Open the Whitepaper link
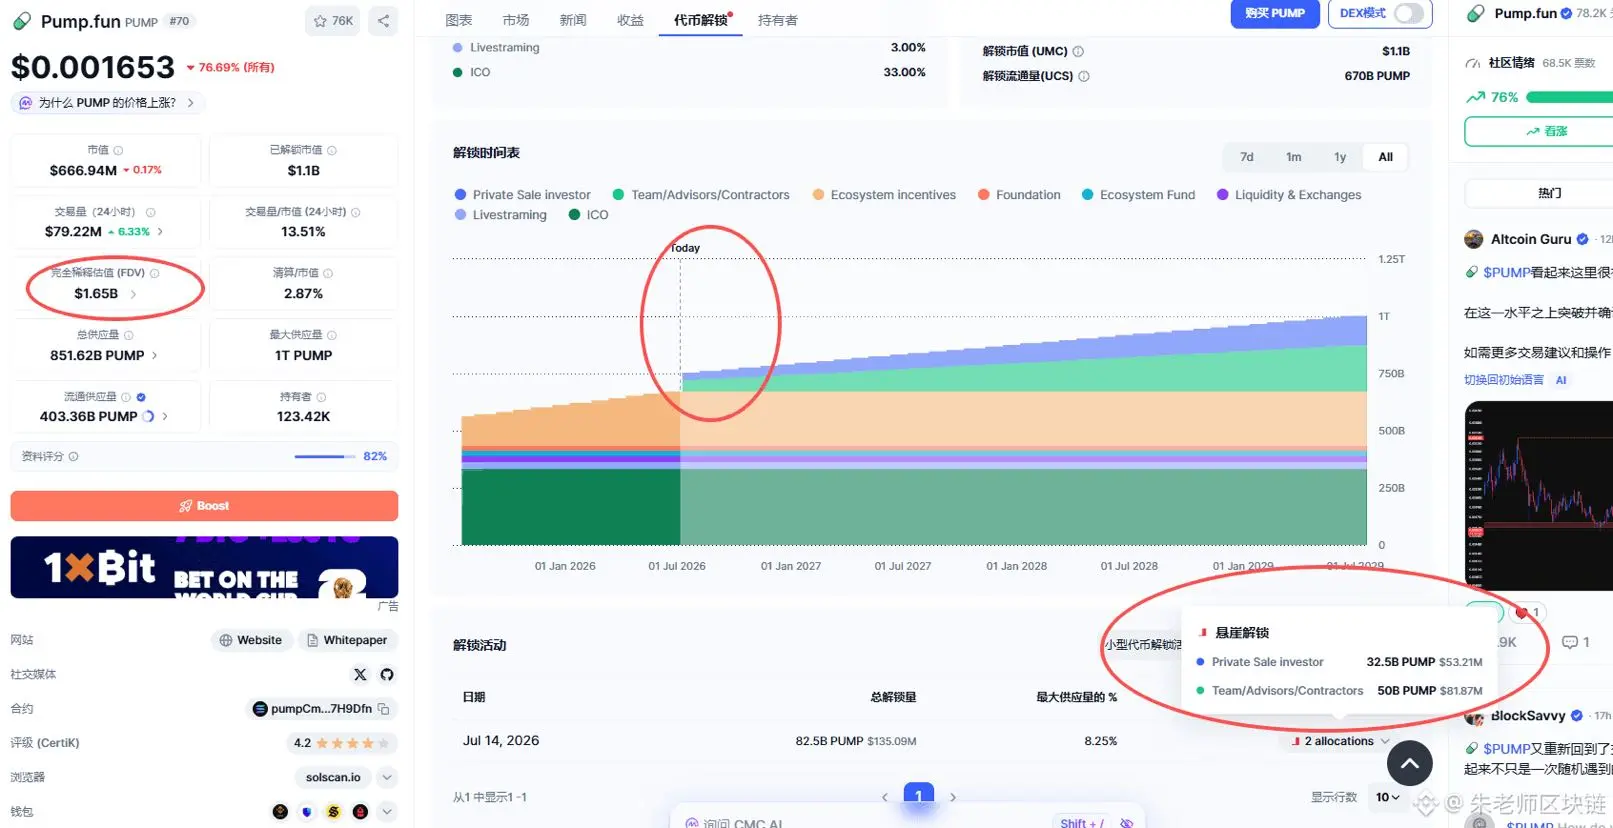Screen dimensions: 1613x828 [x=347, y=640]
